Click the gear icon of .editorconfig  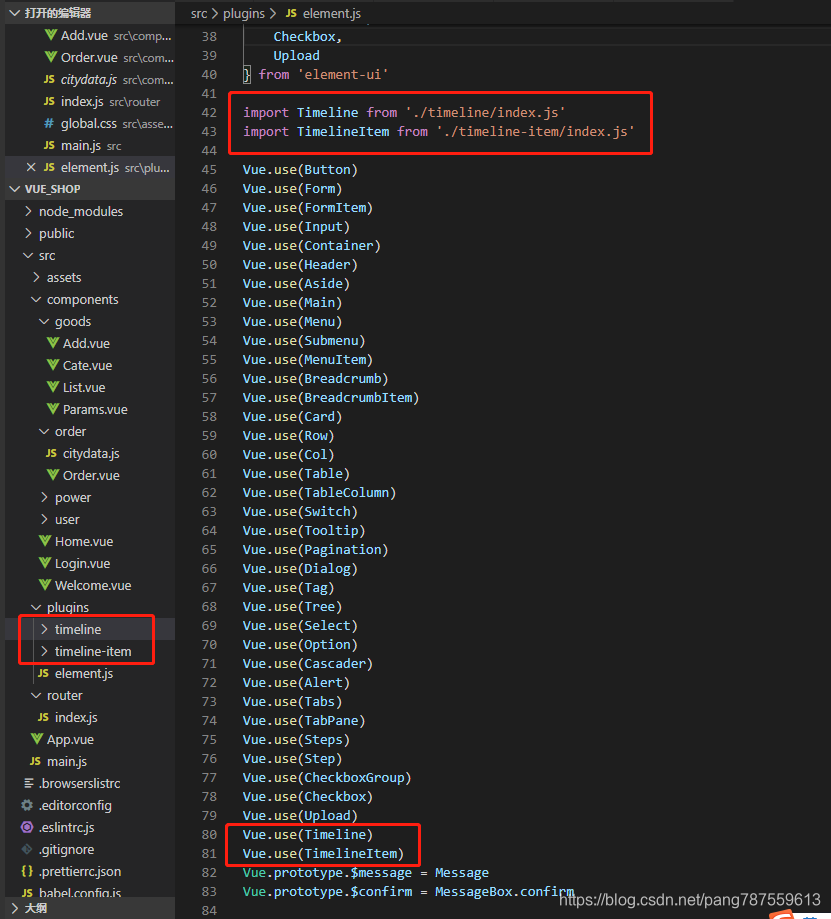[27, 805]
